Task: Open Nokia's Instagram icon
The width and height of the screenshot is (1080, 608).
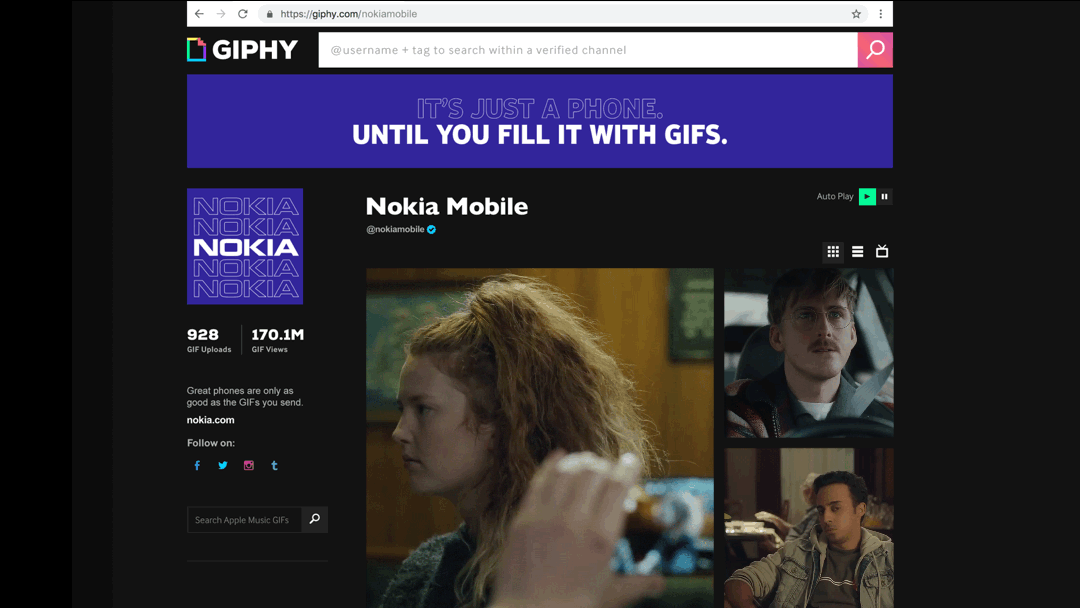Action: [x=249, y=465]
